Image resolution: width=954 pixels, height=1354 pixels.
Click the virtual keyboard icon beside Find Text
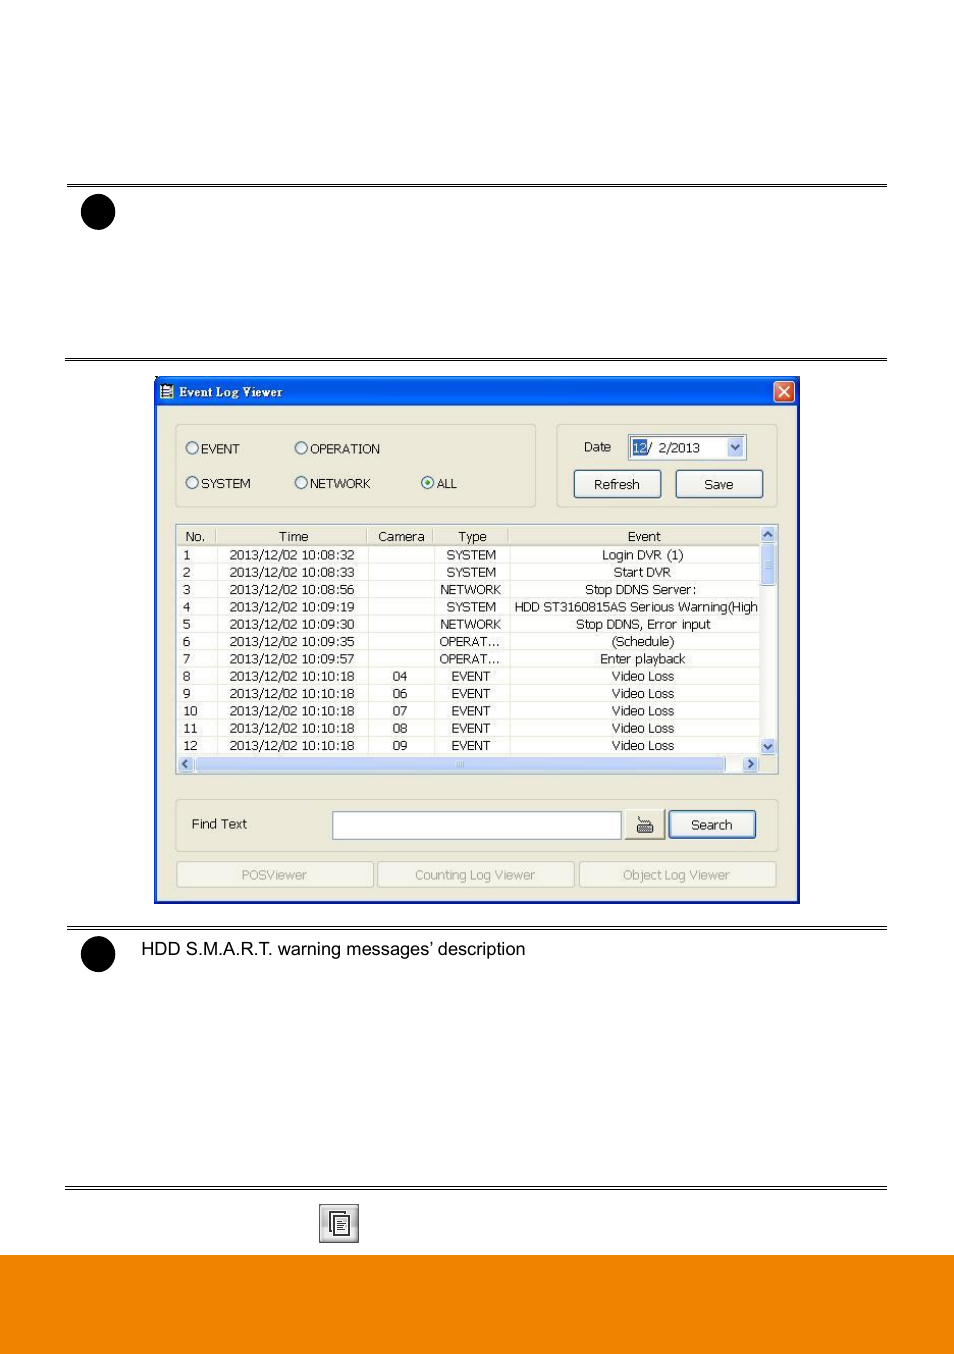coord(645,825)
